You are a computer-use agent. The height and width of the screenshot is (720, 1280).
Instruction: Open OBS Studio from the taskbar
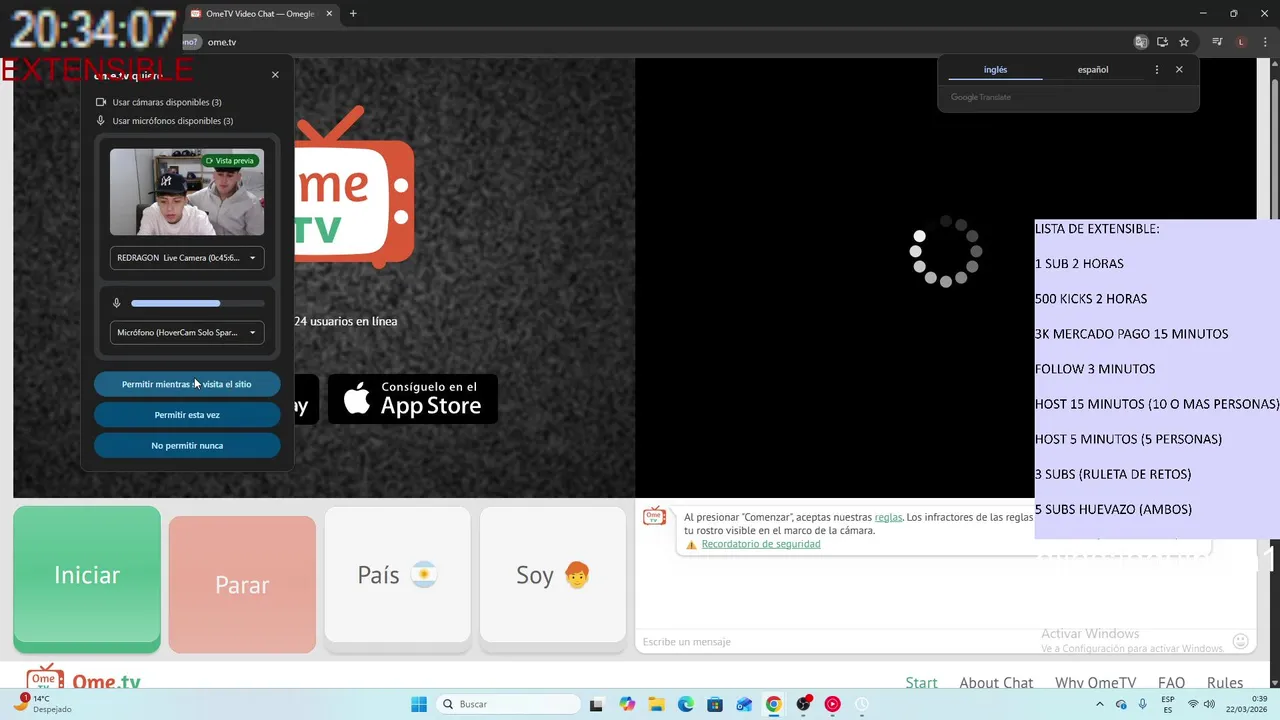[804, 704]
